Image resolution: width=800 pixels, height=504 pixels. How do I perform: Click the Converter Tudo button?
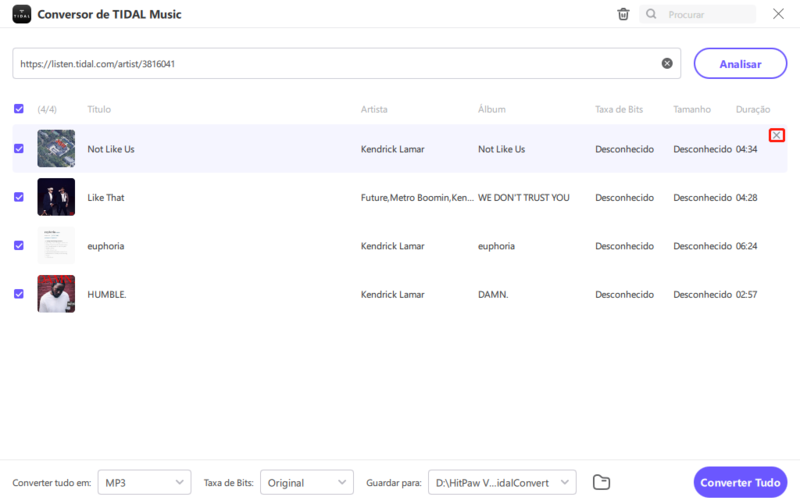click(740, 482)
